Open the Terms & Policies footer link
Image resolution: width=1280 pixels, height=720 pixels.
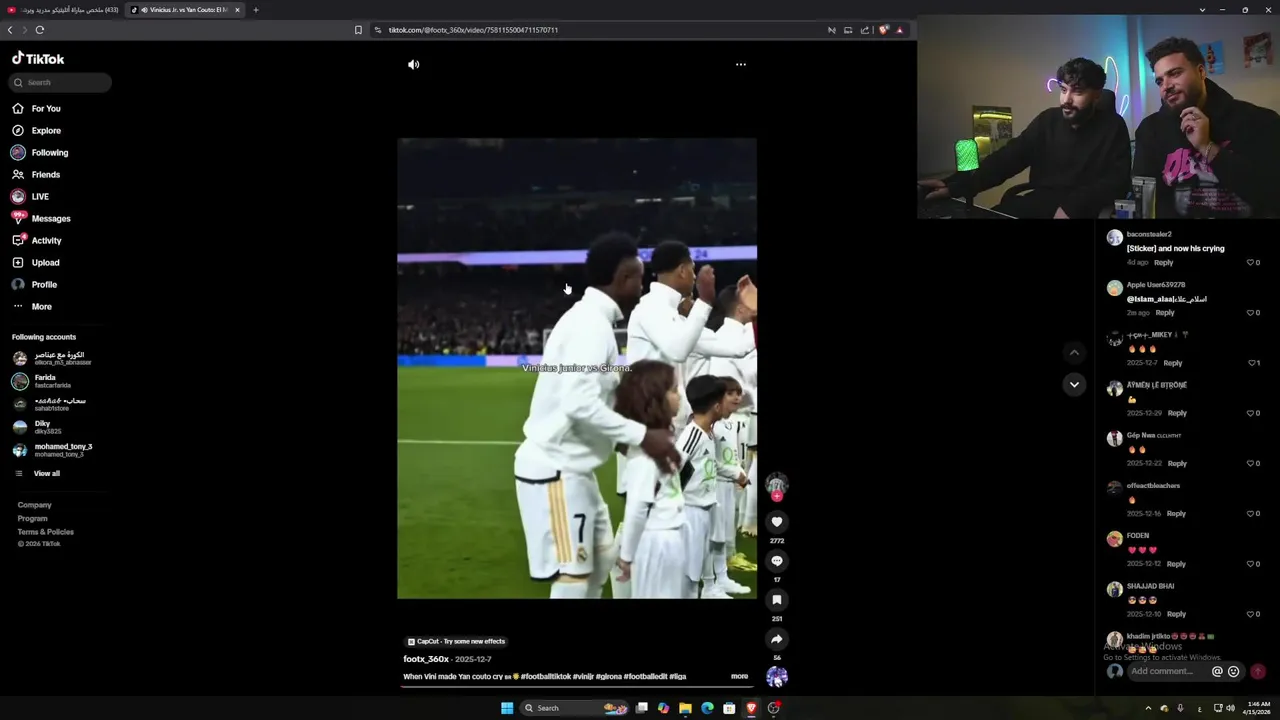[x=45, y=532]
